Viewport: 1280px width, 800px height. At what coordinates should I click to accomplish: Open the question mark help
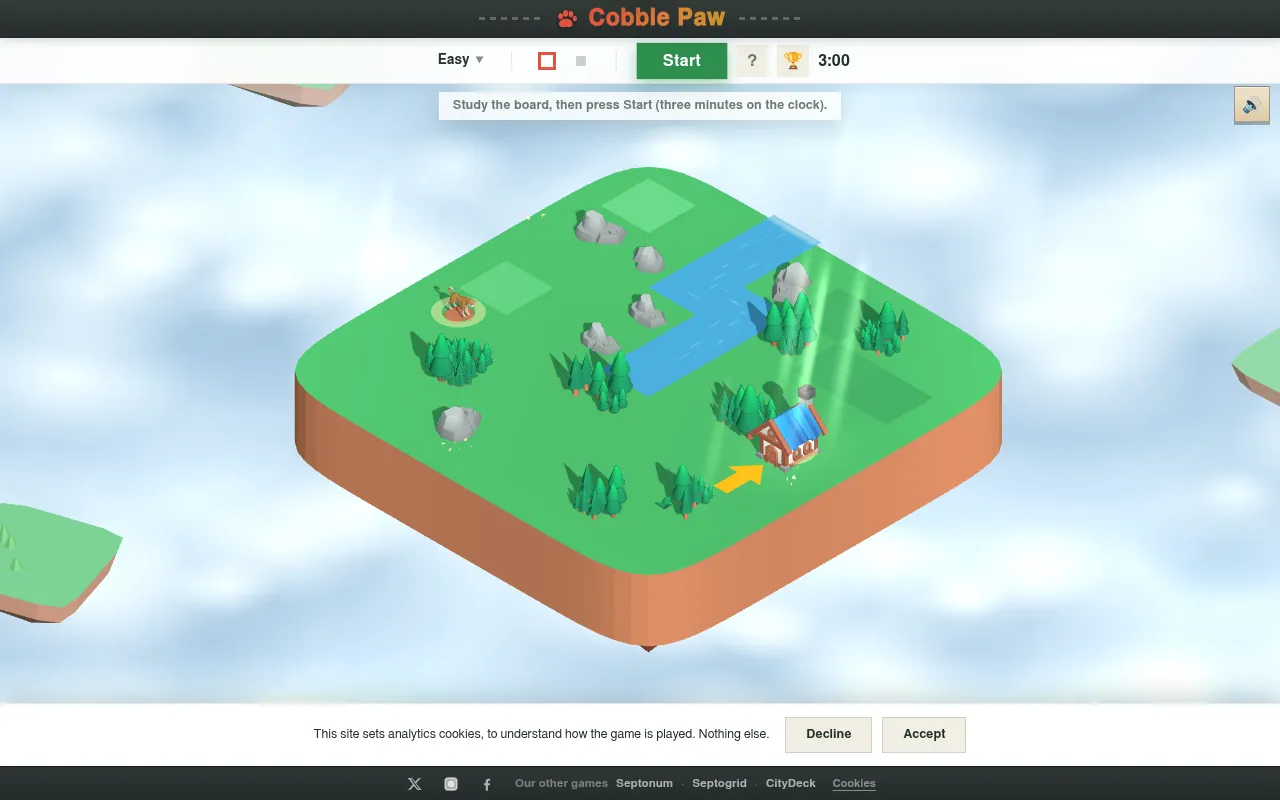pyautogui.click(x=752, y=61)
